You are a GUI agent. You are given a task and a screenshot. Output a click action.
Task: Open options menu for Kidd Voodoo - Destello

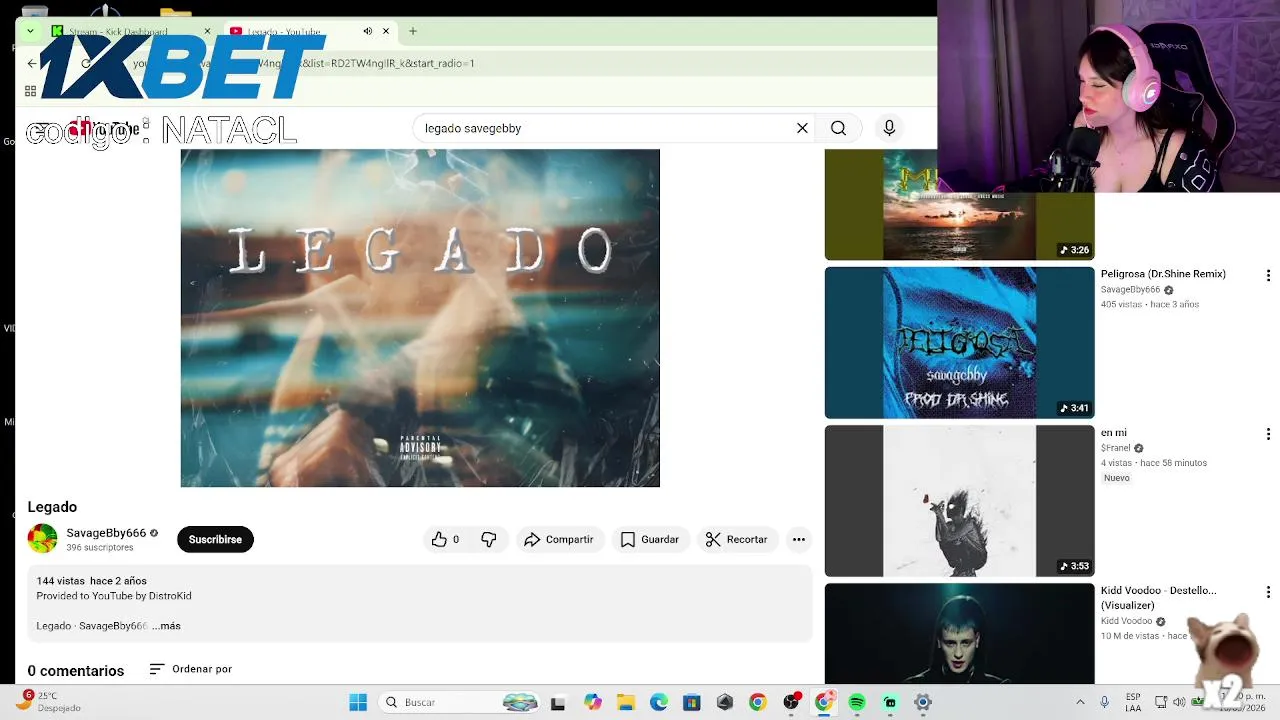point(1268,592)
